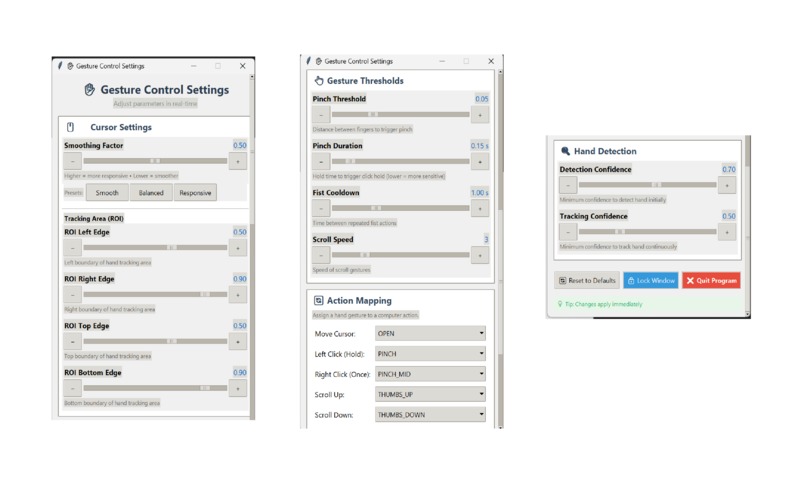Decrease Scroll Speed value

click(x=321, y=256)
